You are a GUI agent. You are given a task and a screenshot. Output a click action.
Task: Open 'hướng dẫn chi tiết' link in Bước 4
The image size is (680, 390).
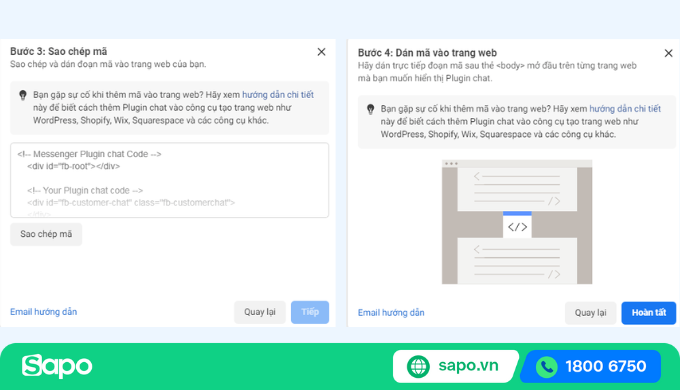coord(625,109)
